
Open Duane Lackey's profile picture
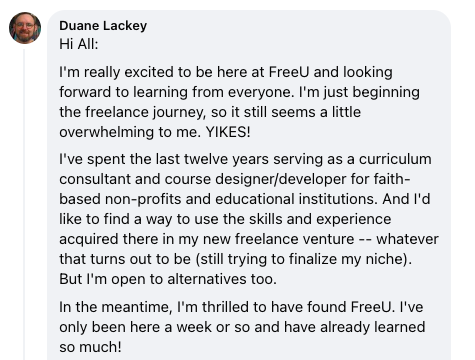25,28
